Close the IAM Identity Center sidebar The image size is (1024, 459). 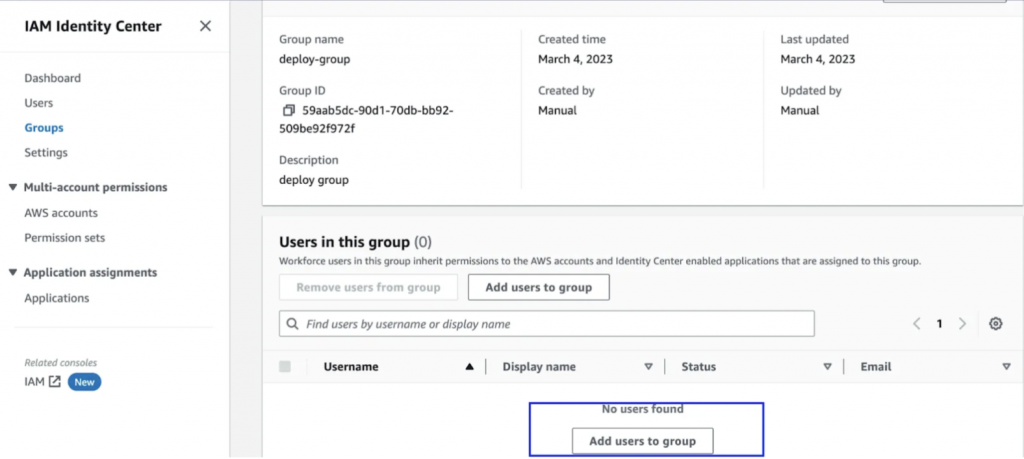pos(205,26)
